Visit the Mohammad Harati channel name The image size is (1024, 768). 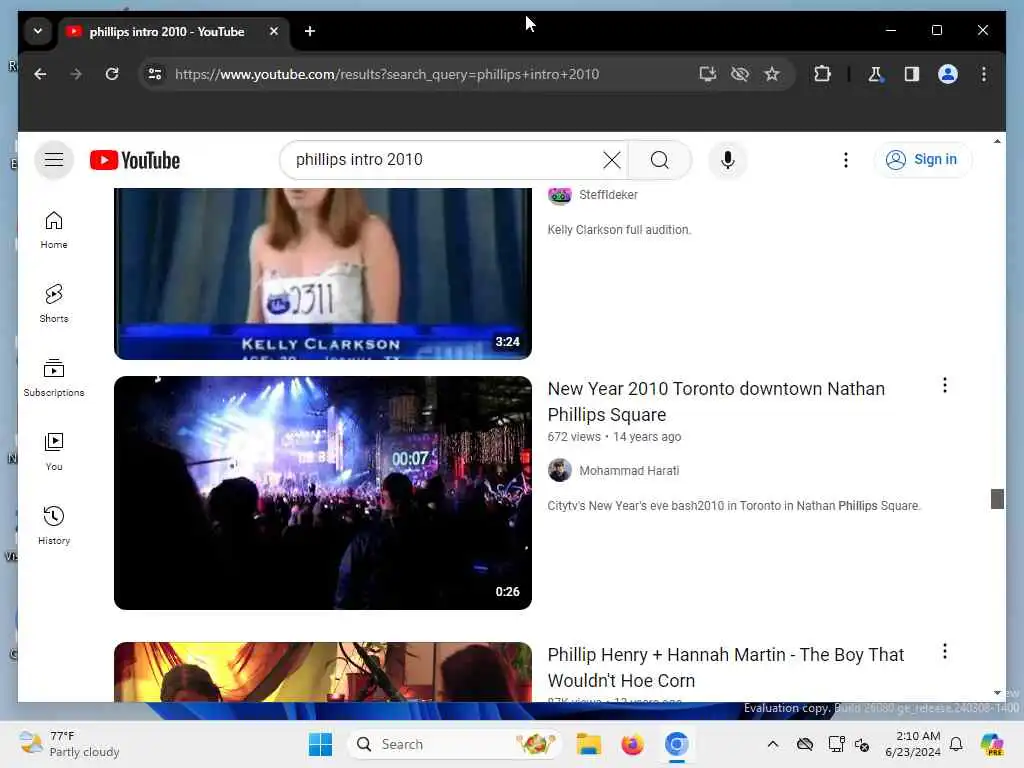click(629, 471)
